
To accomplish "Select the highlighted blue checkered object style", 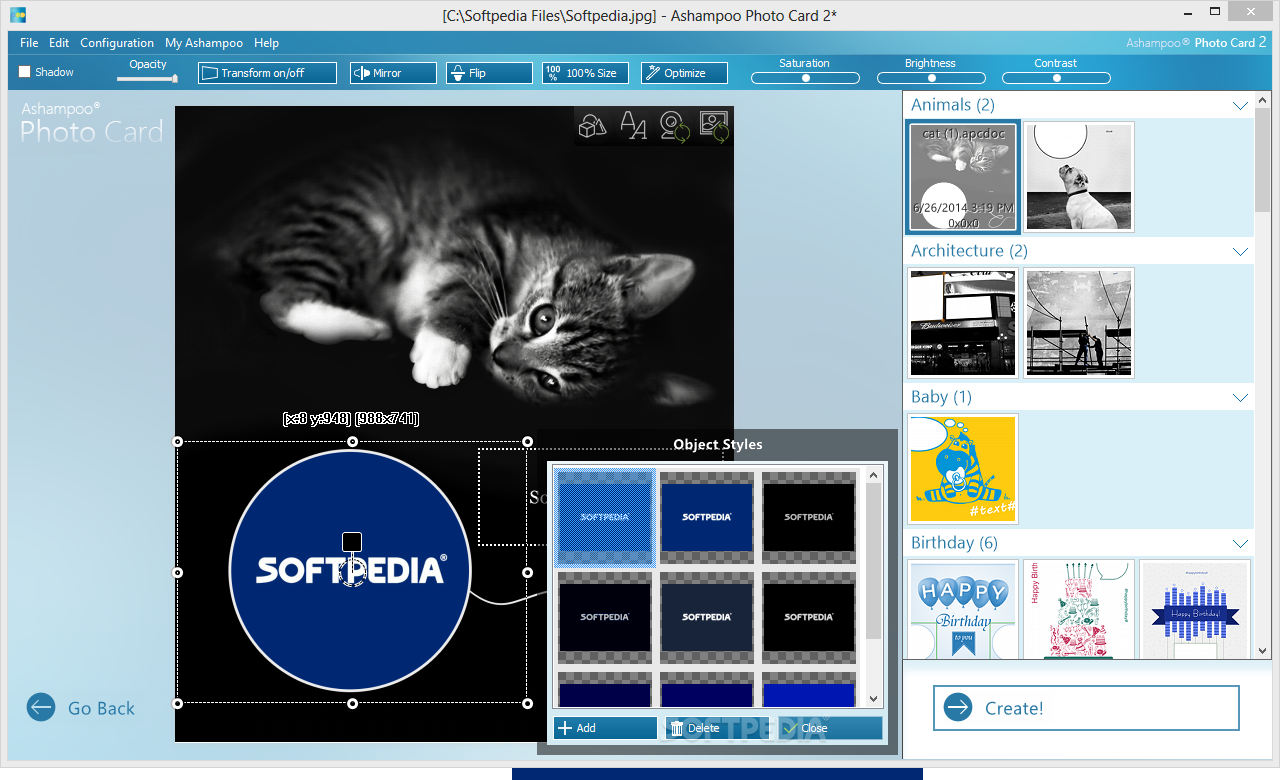I will (x=605, y=517).
